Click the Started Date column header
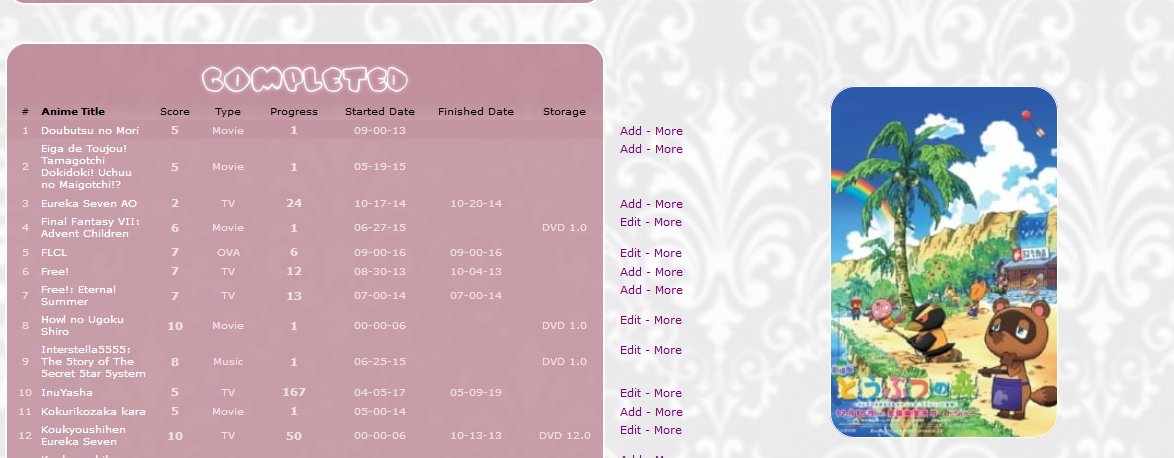The width and height of the screenshot is (1174, 458). click(379, 111)
